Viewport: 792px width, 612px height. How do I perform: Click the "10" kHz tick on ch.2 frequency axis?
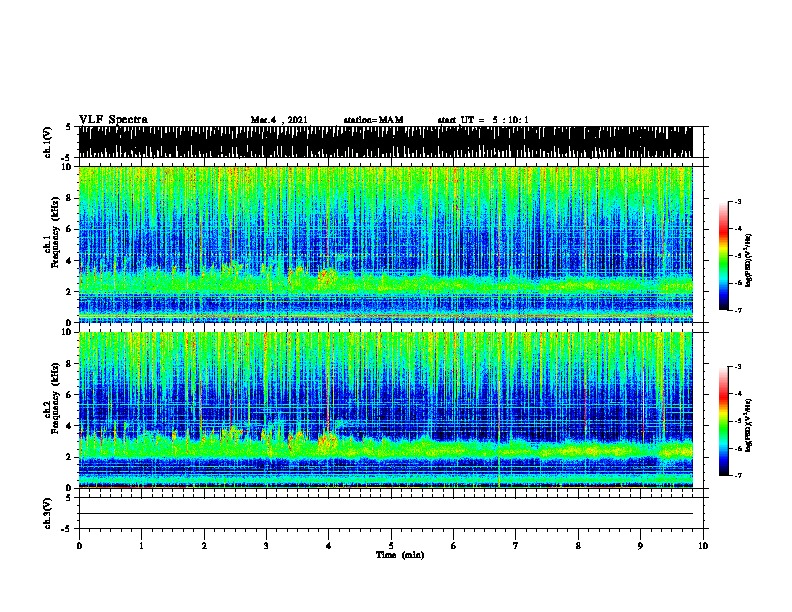tap(69, 332)
